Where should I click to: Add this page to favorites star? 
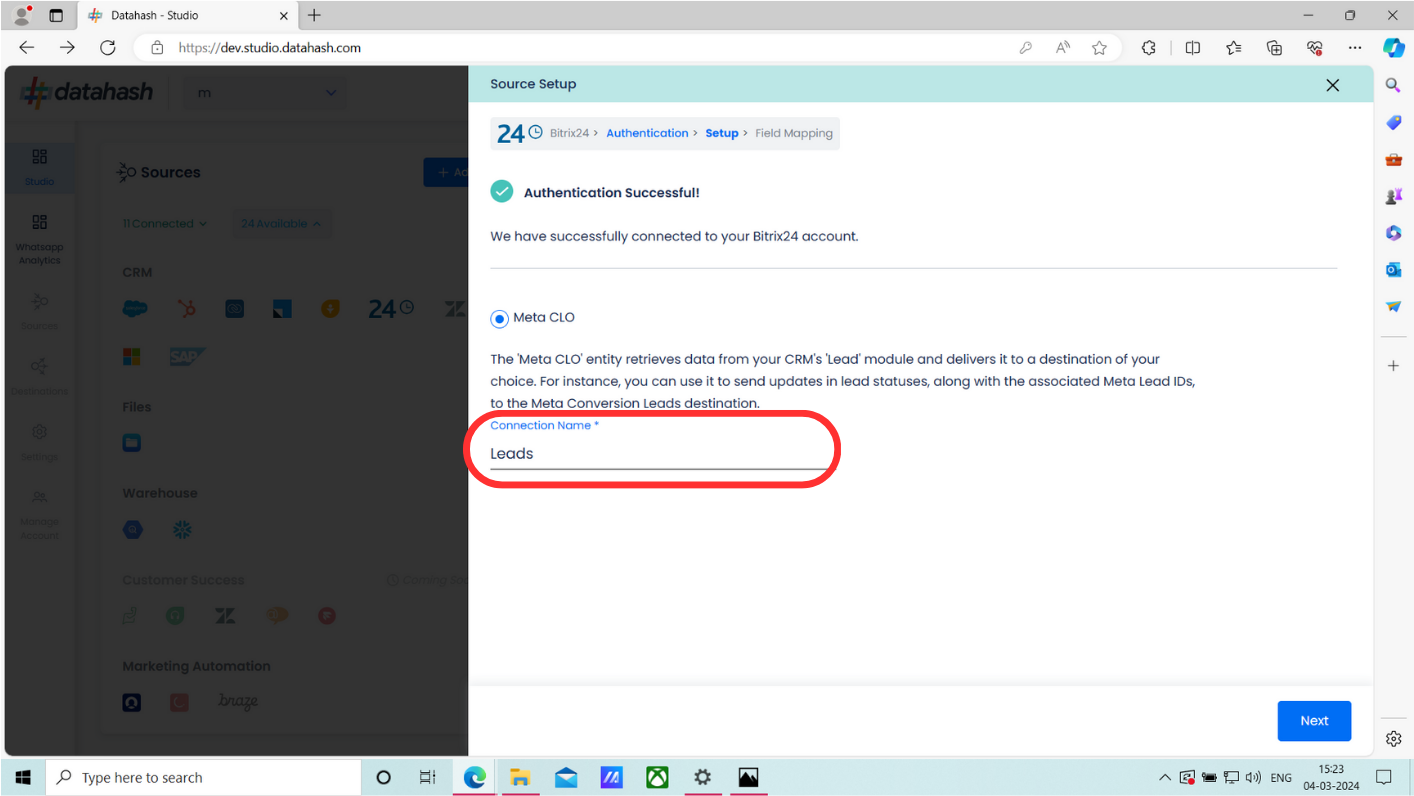click(x=1099, y=47)
